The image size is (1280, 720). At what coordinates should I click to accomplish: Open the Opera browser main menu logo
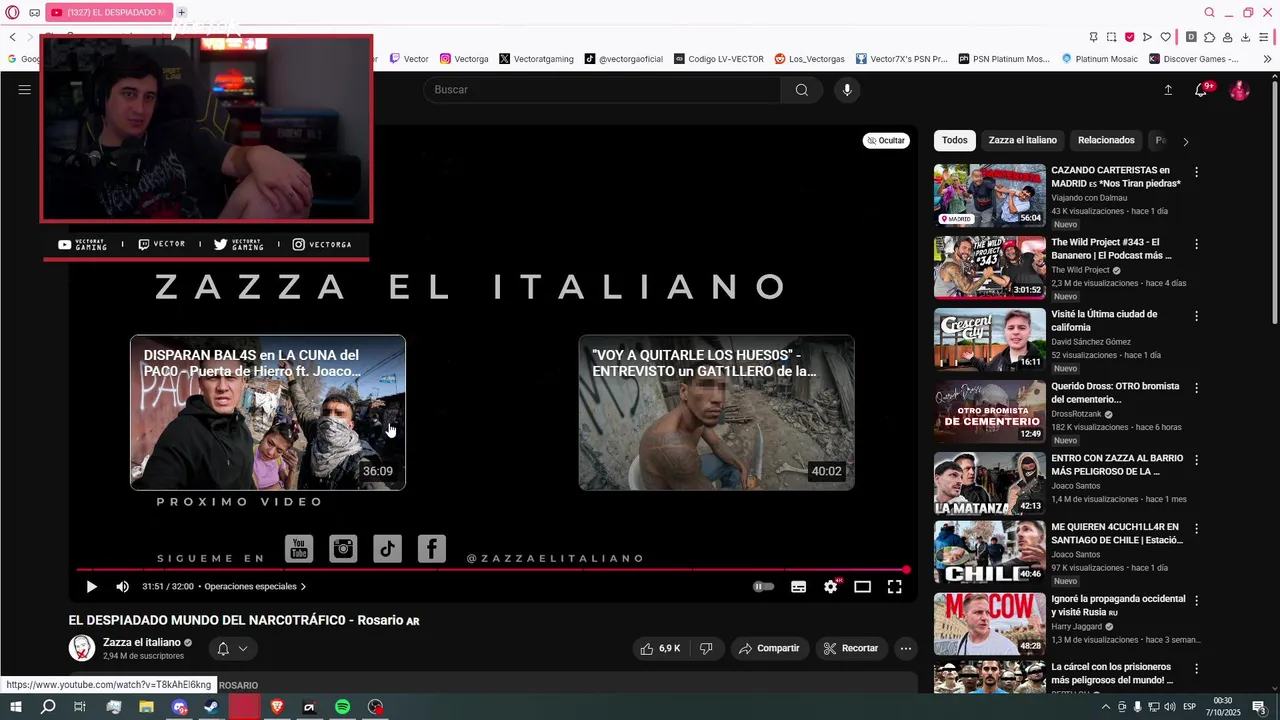click(12, 12)
